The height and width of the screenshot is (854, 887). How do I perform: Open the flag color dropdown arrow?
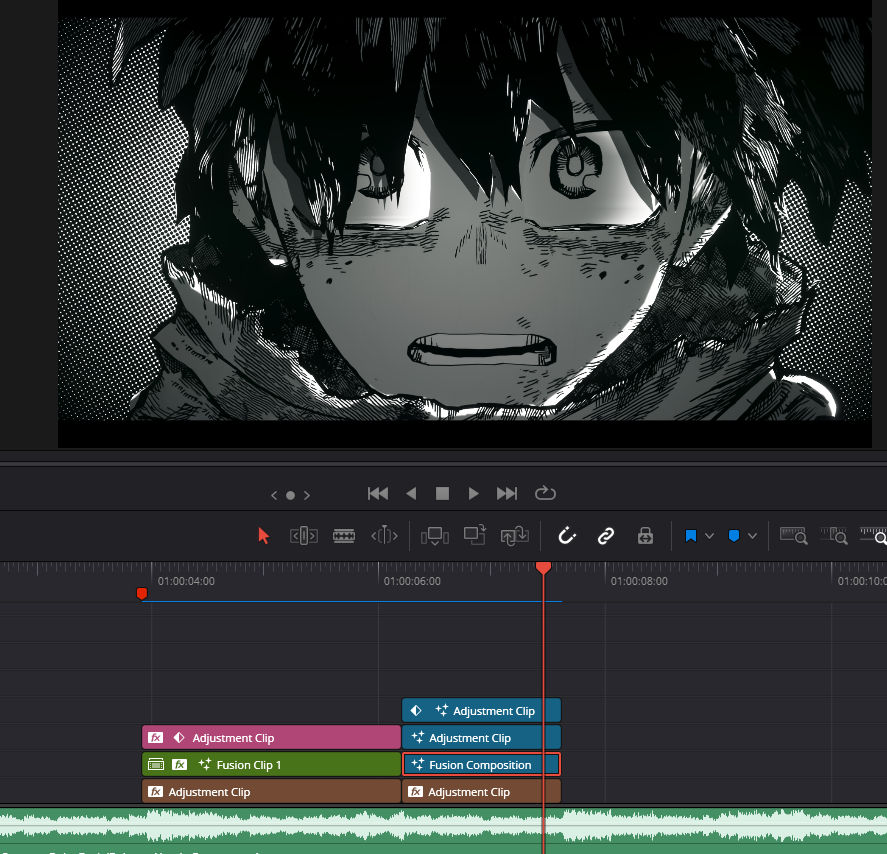[709, 536]
